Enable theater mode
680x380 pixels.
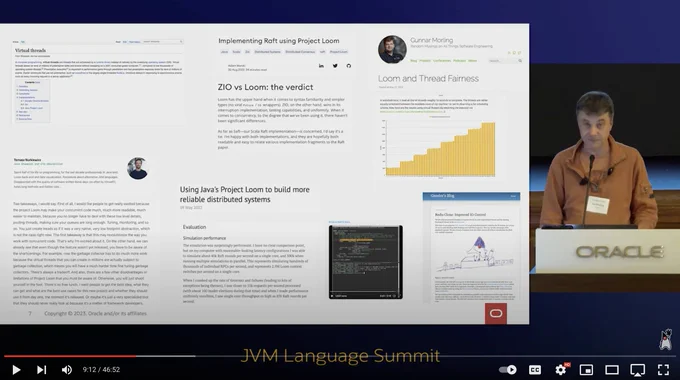point(612,370)
